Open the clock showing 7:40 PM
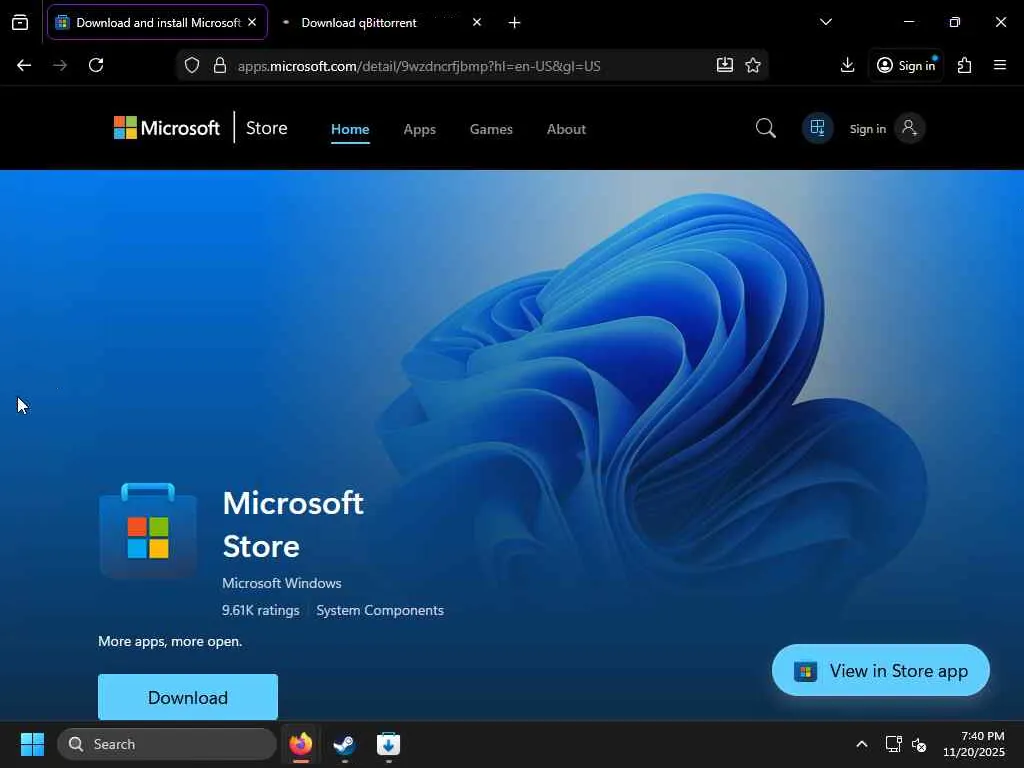The image size is (1024, 768). 974,744
